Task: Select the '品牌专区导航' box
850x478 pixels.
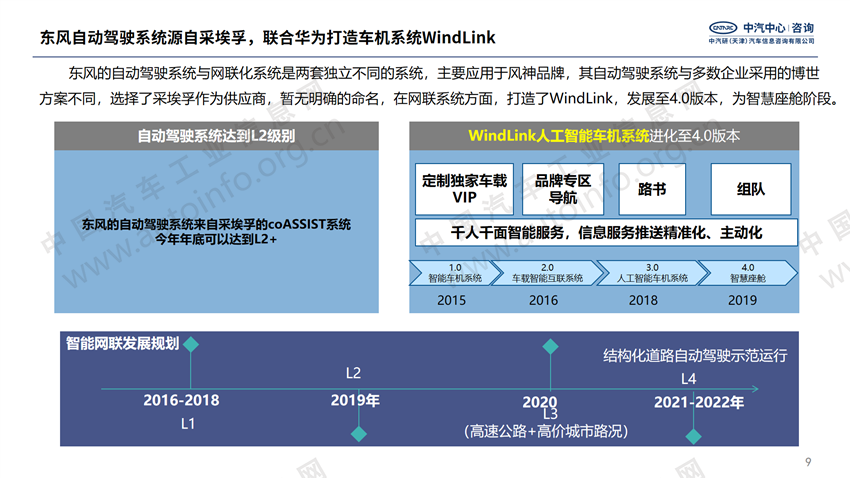Action: (563, 189)
